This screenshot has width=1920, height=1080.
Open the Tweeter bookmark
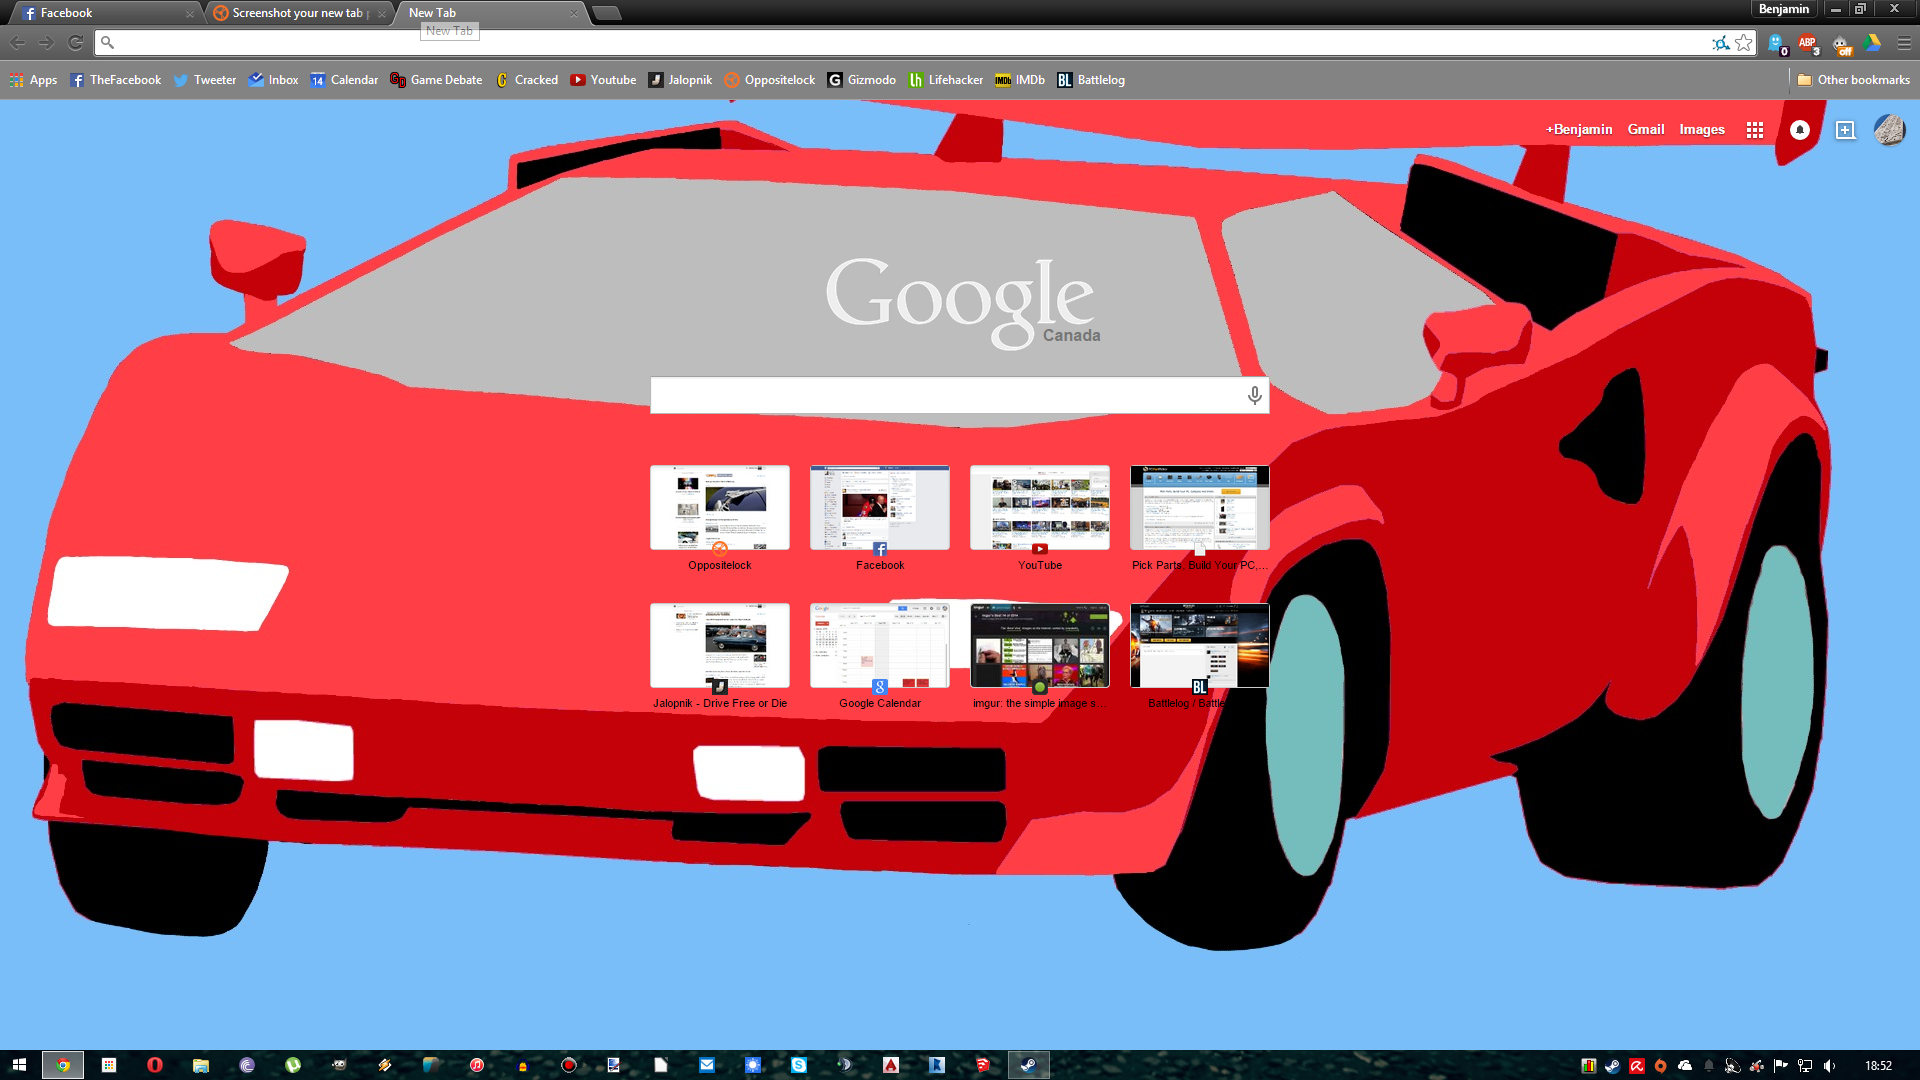[x=204, y=80]
